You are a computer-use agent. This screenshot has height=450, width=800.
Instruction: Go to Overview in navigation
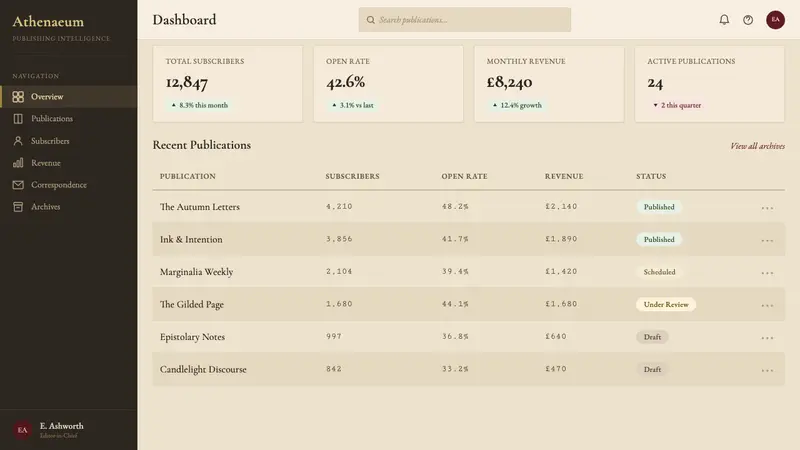tap(68, 96)
